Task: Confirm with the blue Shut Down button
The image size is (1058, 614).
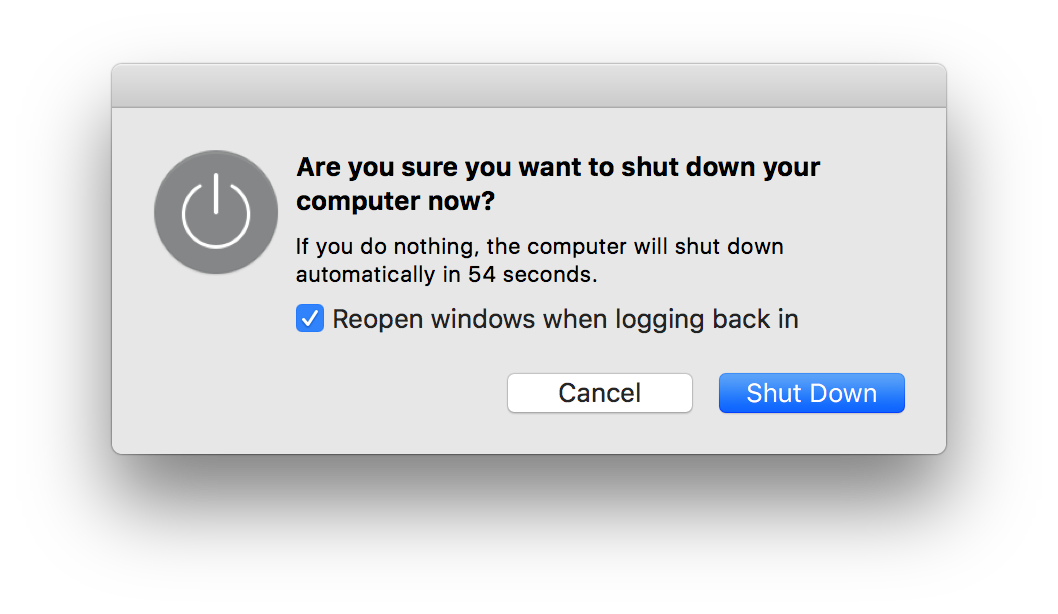Action: coord(811,393)
